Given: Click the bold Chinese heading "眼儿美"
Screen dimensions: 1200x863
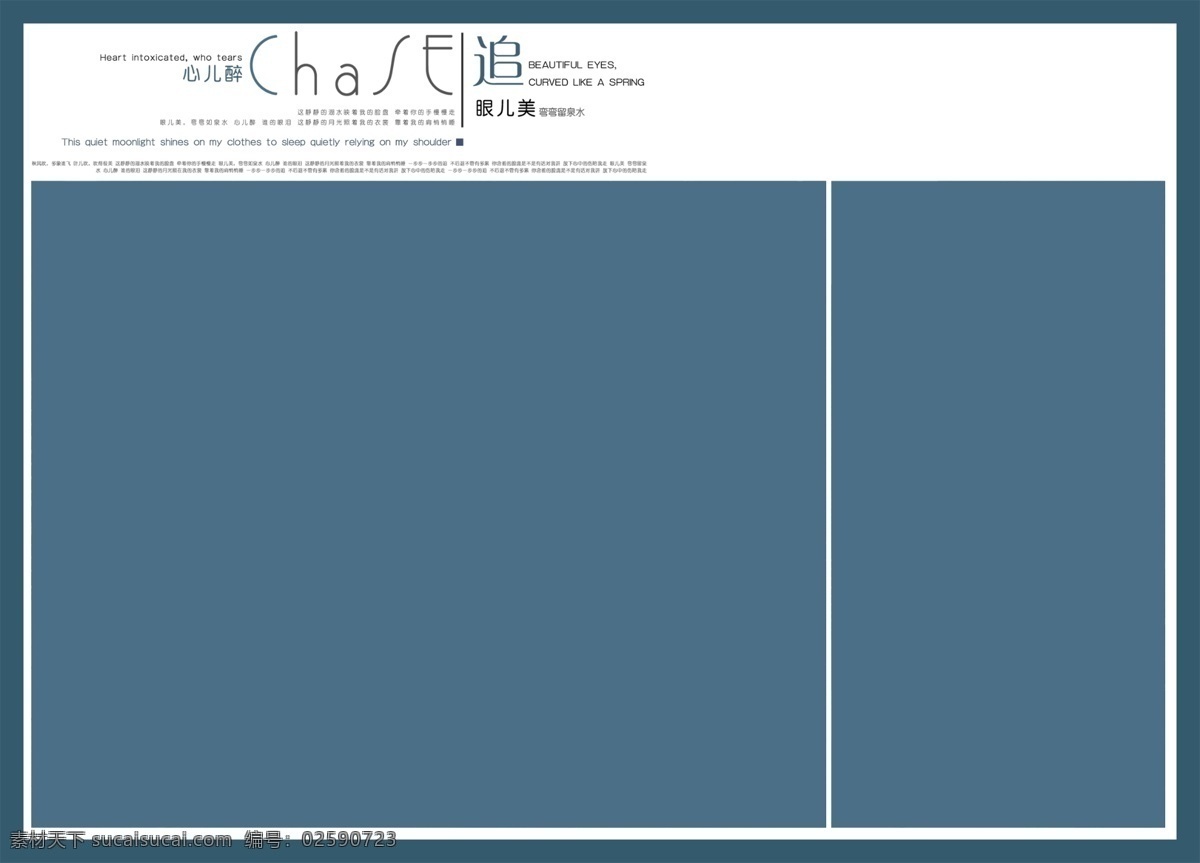Looking at the screenshot, I should pyautogui.click(x=505, y=110).
